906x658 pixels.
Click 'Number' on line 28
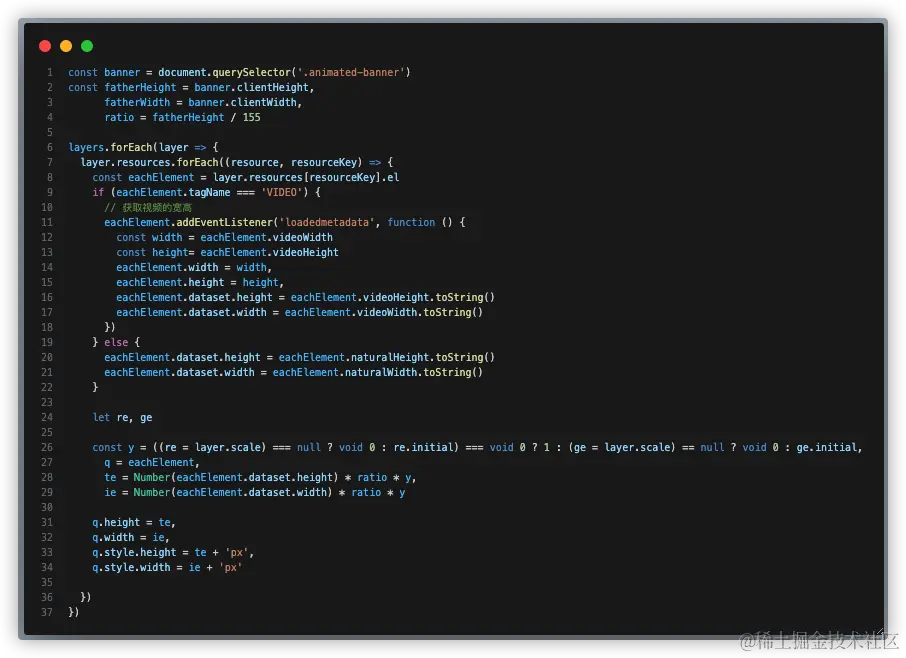coord(152,477)
